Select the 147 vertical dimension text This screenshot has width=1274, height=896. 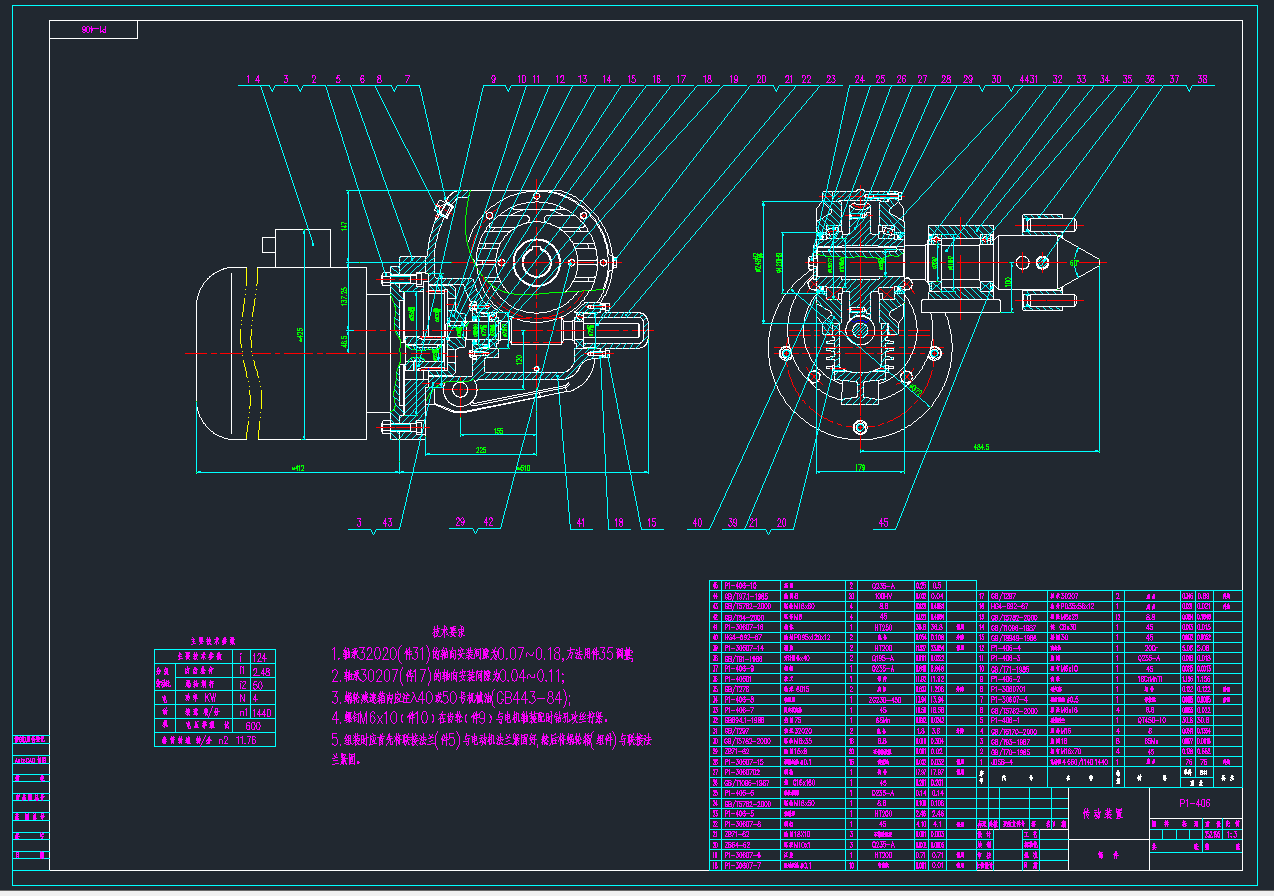click(x=343, y=227)
